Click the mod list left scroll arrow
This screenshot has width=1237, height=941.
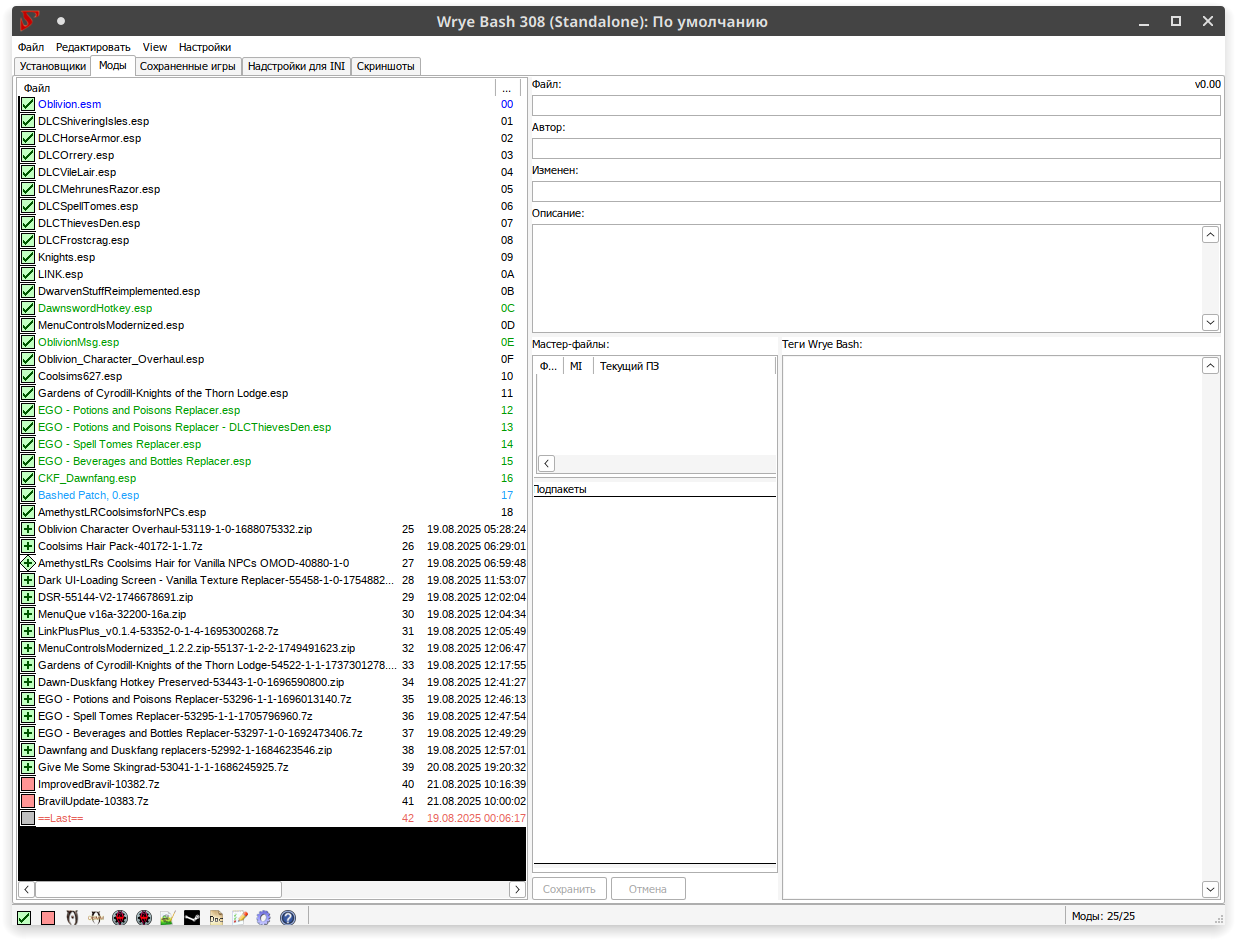27,889
